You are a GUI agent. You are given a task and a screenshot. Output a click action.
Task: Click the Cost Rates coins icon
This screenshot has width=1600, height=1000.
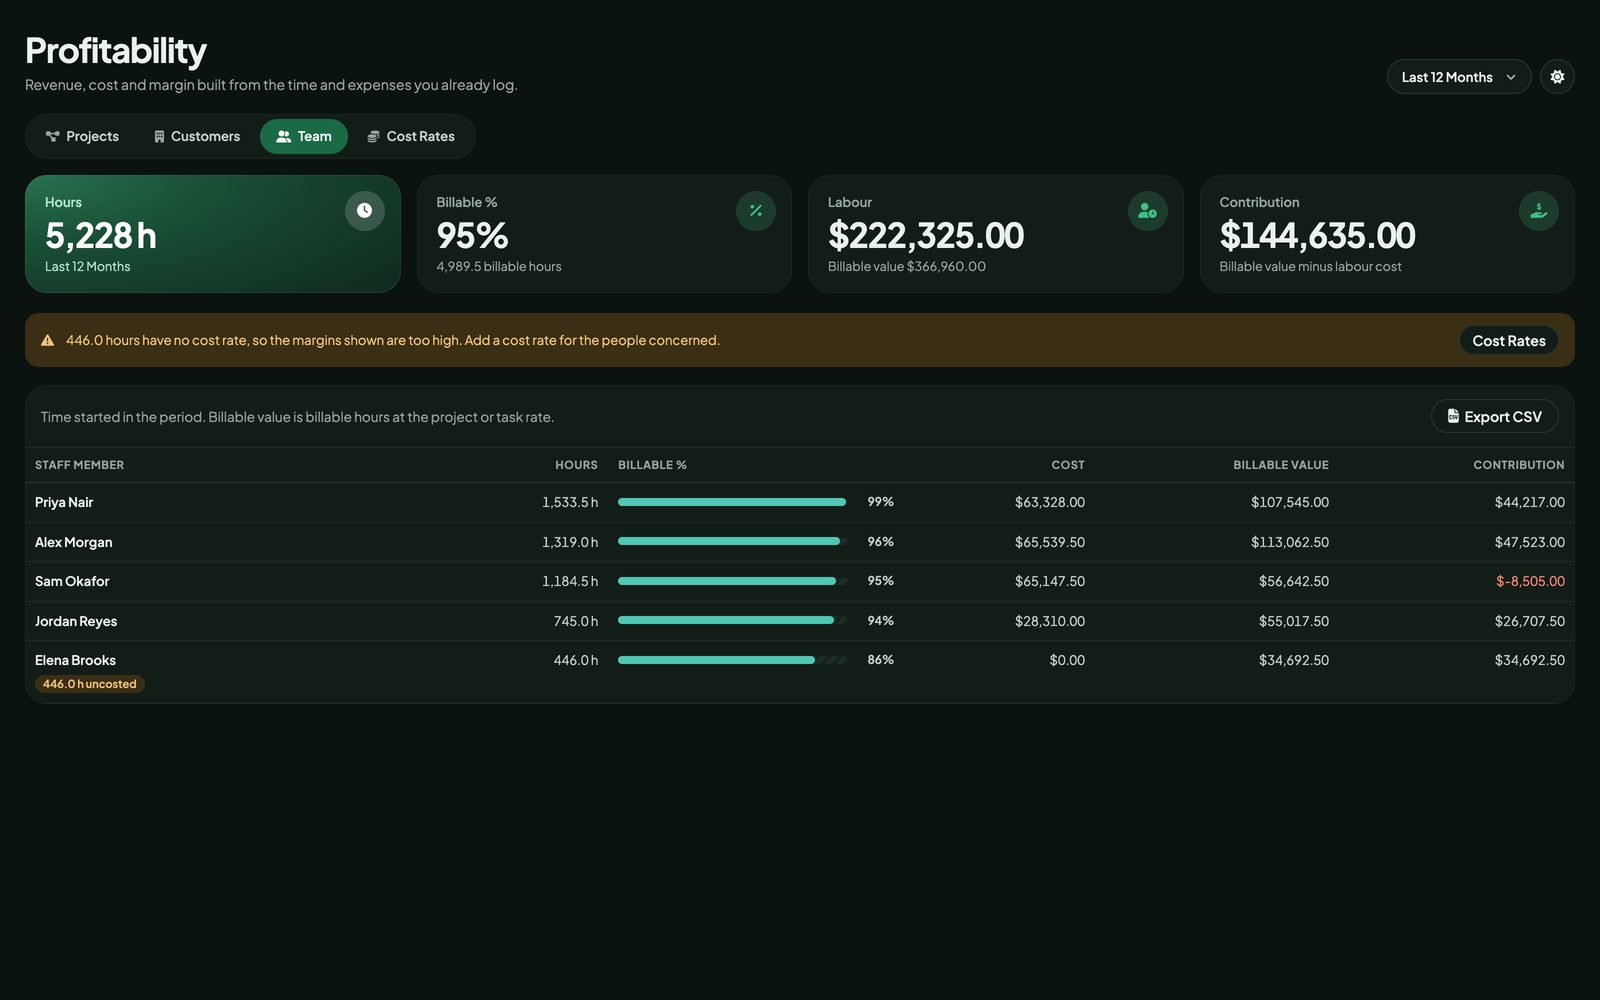click(x=373, y=137)
